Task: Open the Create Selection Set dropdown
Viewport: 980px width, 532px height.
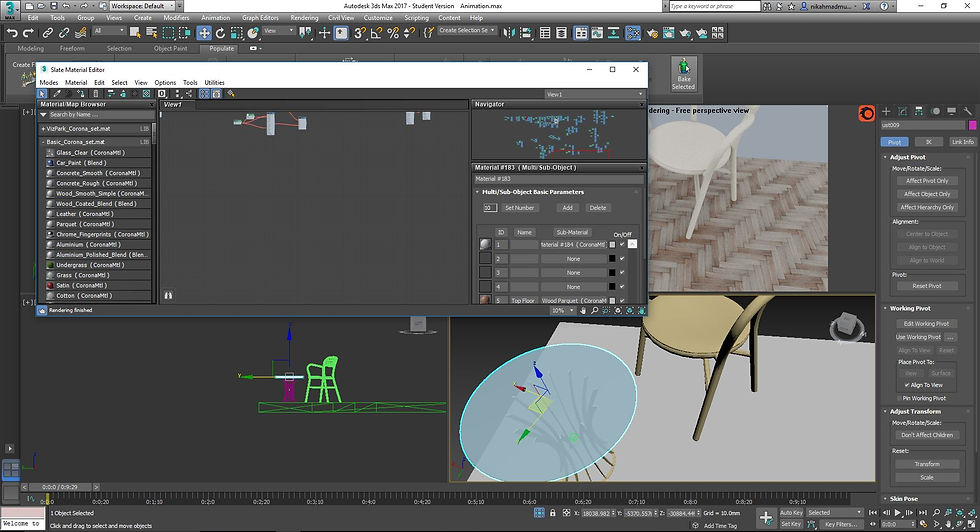Action: pos(466,31)
